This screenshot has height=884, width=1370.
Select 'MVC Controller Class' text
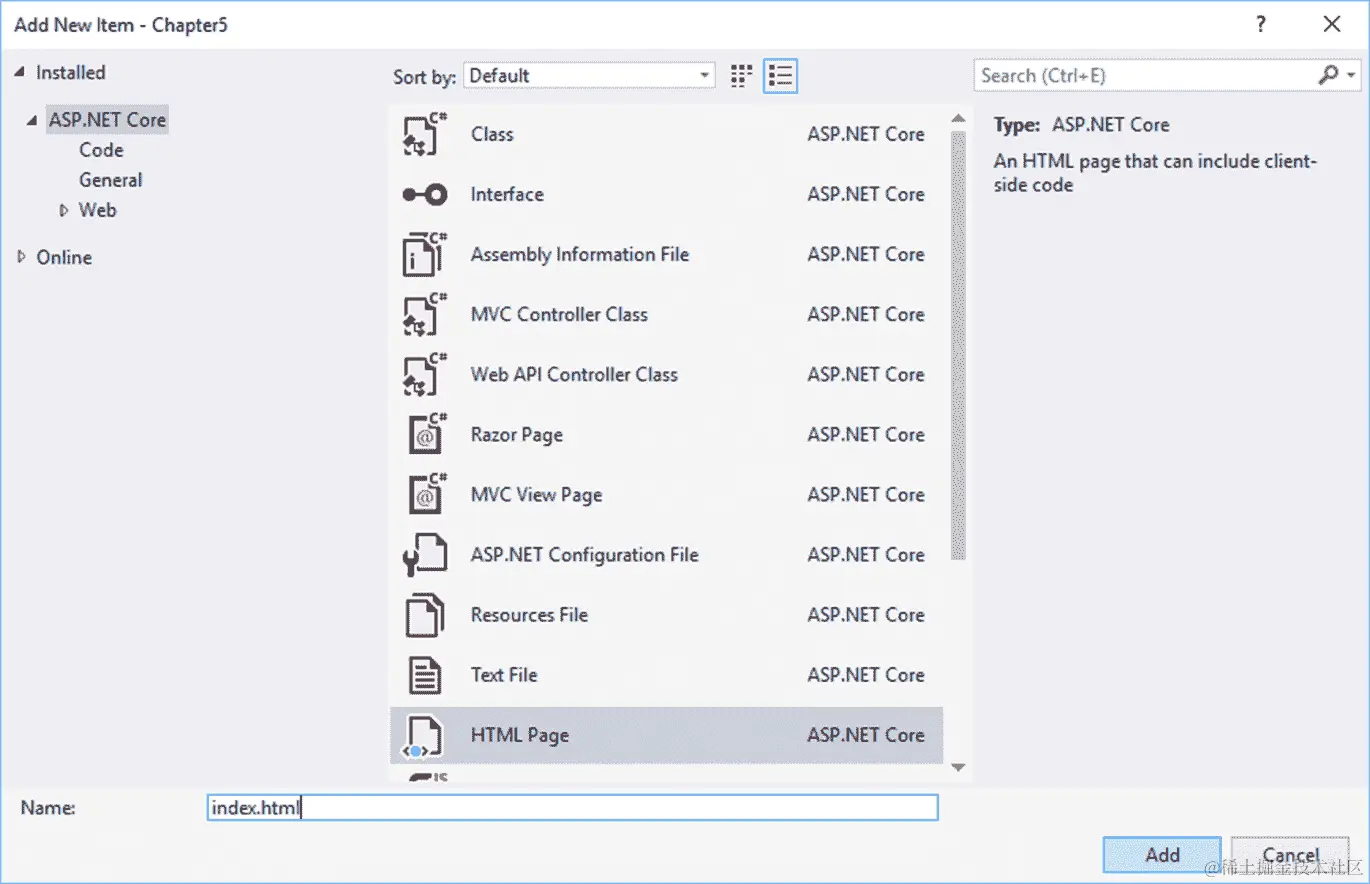coord(559,314)
